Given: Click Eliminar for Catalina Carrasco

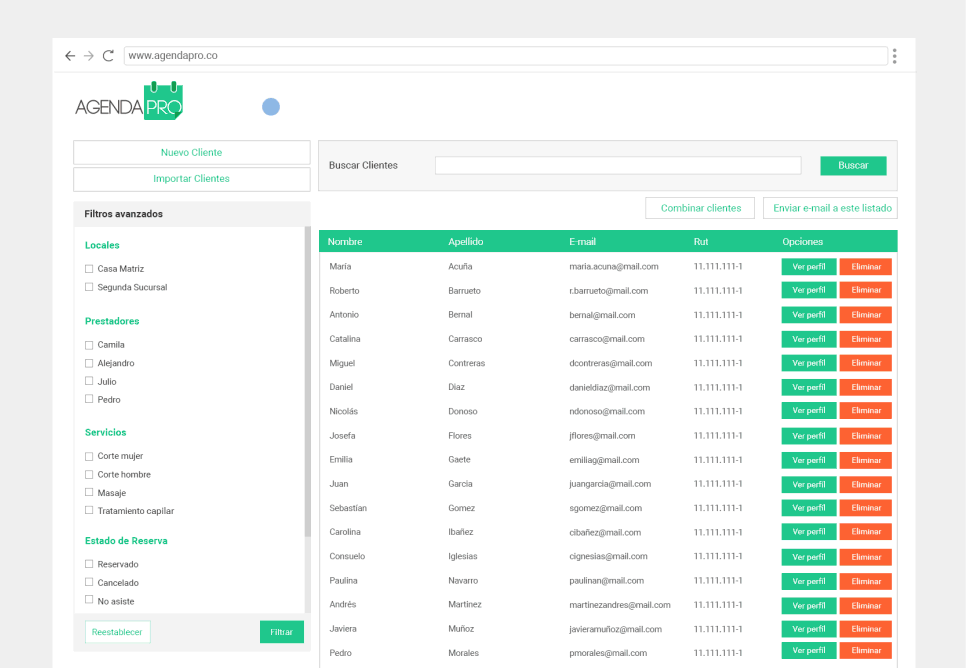Looking at the screenshot, I should pos(866,339).
